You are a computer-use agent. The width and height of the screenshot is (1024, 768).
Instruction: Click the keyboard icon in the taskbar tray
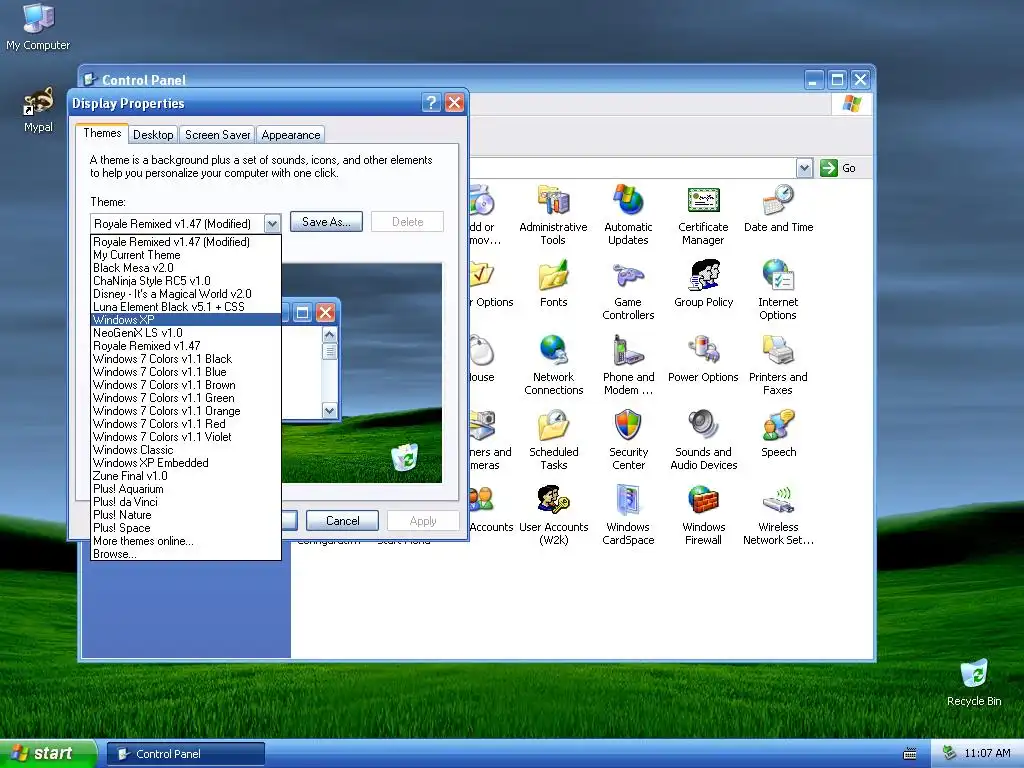coord(909,754)
